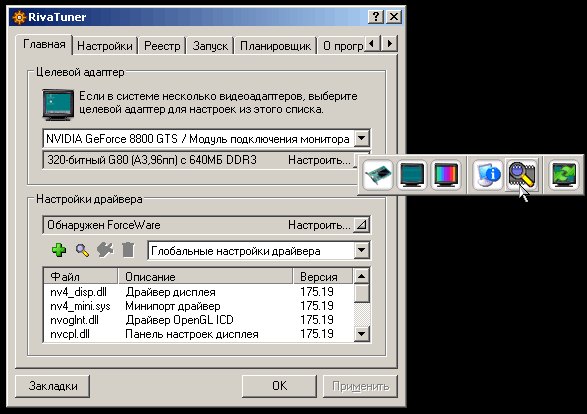Click Минипорт драйвер description cell
The height and width of the screenshot is (414, 587).
[x=173, y=306]
